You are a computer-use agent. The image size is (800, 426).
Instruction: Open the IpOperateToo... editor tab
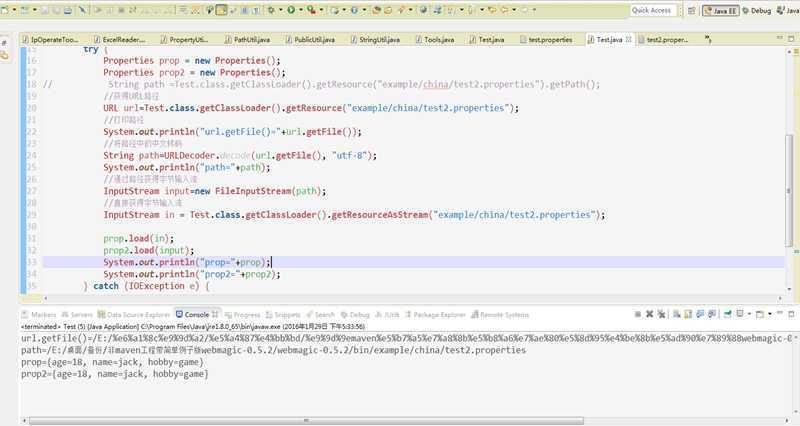pos(50,39)
